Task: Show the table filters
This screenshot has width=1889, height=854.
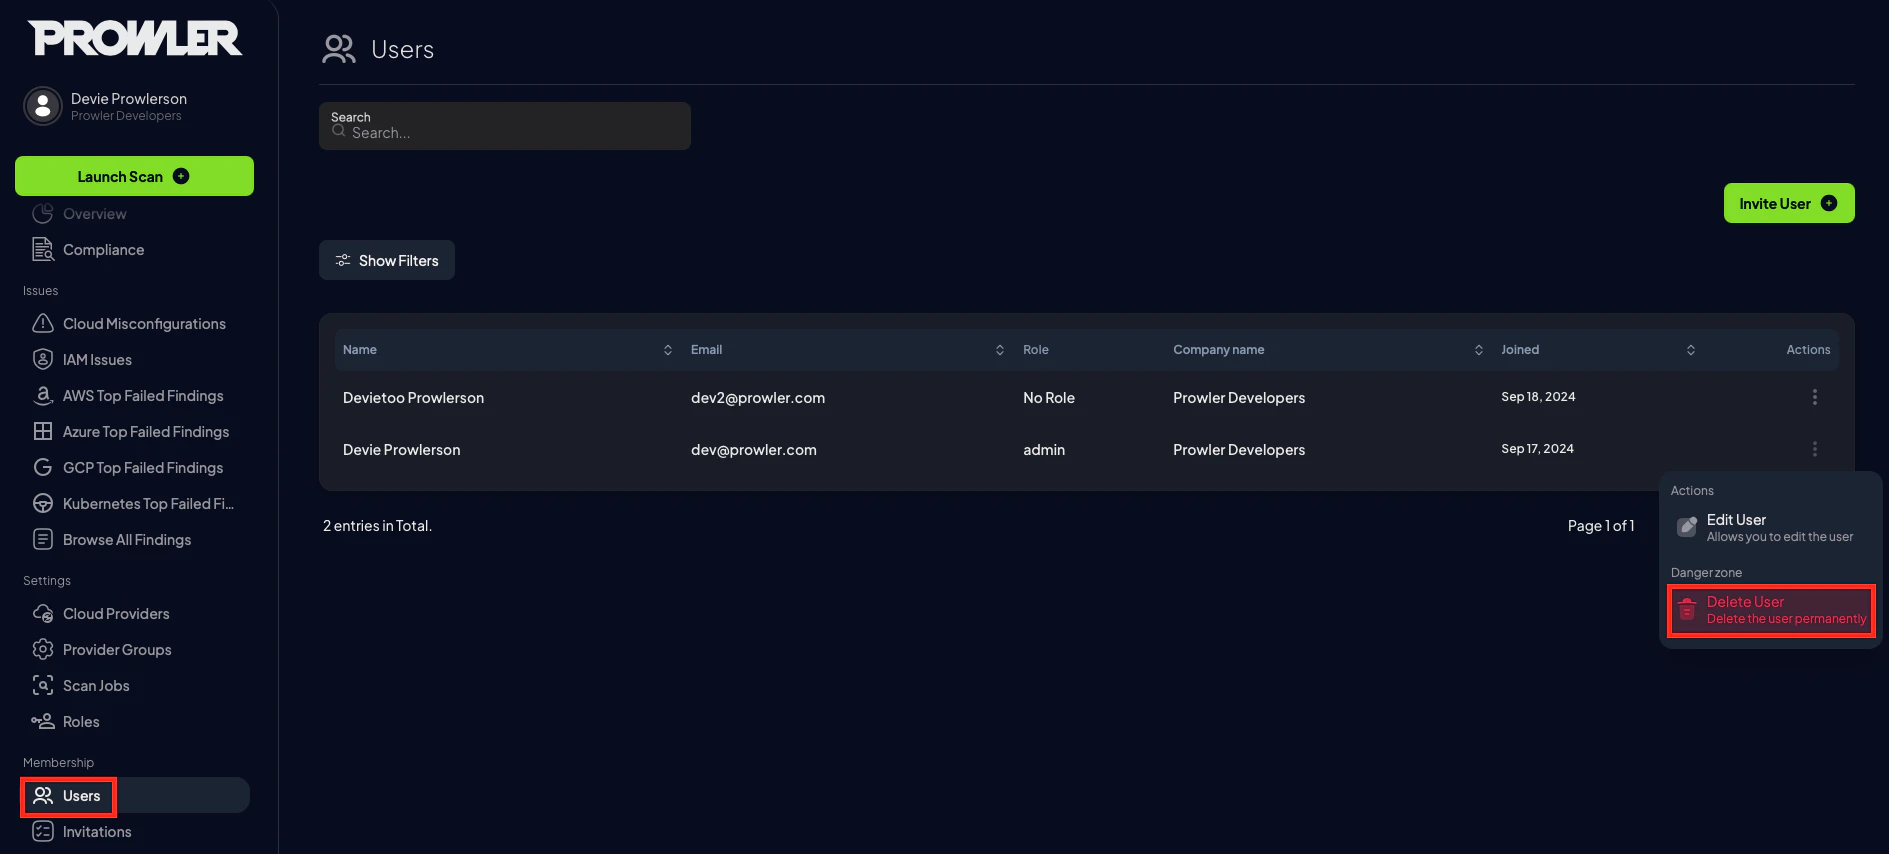Action: point(387,260)
